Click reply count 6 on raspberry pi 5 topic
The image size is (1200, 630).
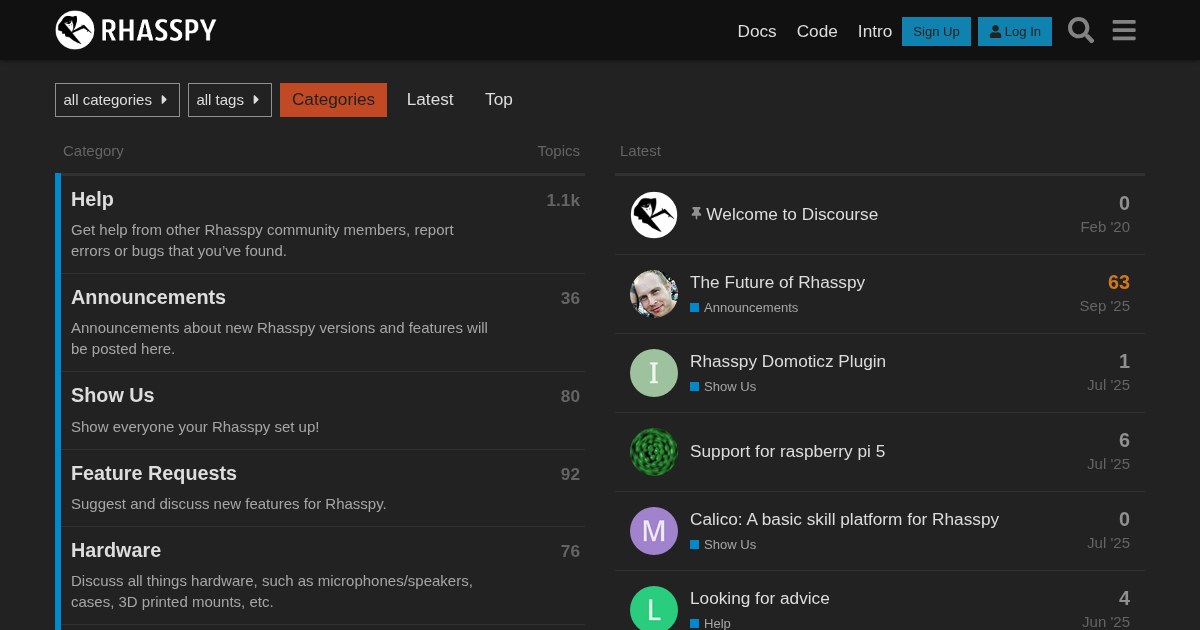tap(1124, 441)
